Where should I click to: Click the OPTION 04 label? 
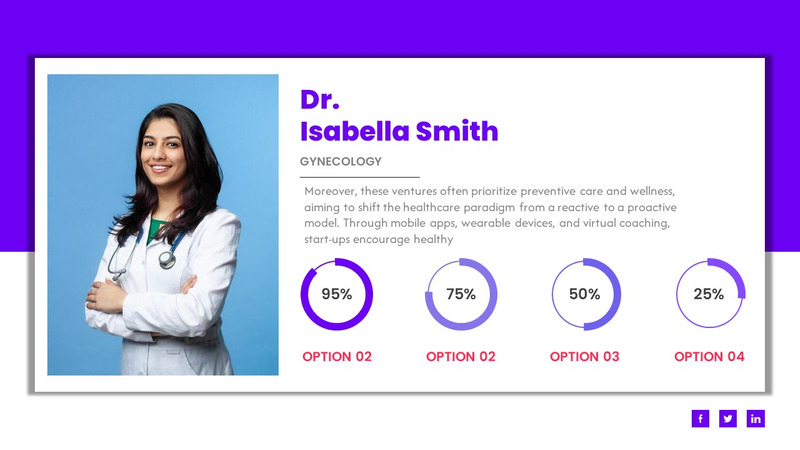click(709, 356)
